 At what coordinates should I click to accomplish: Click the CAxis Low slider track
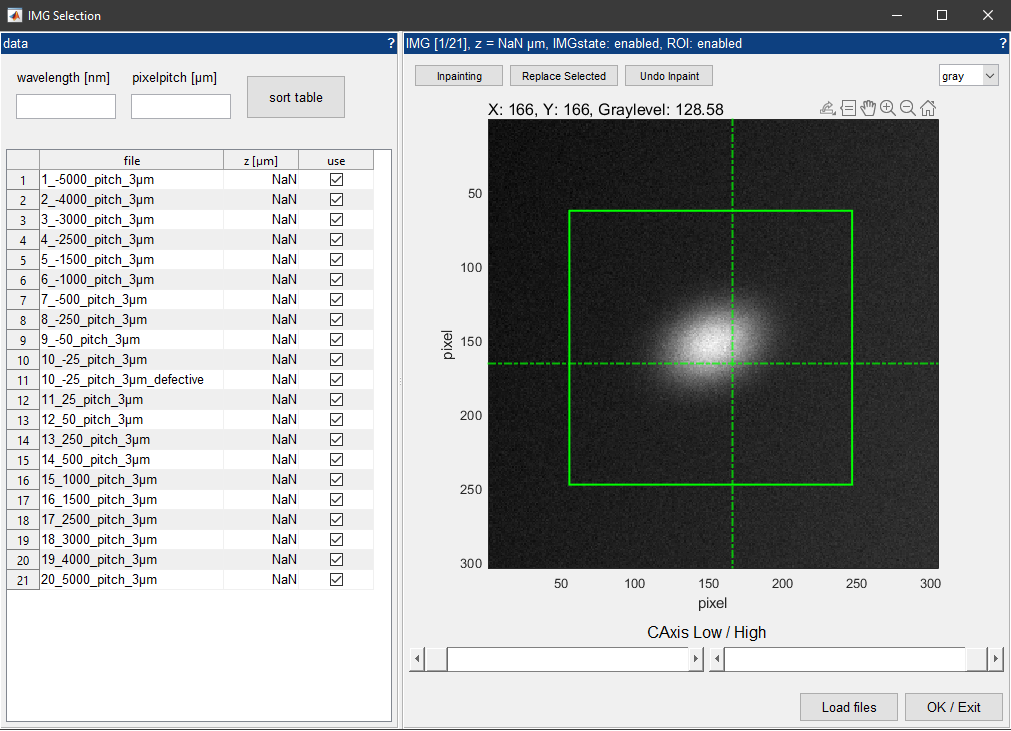pos(567,659)
